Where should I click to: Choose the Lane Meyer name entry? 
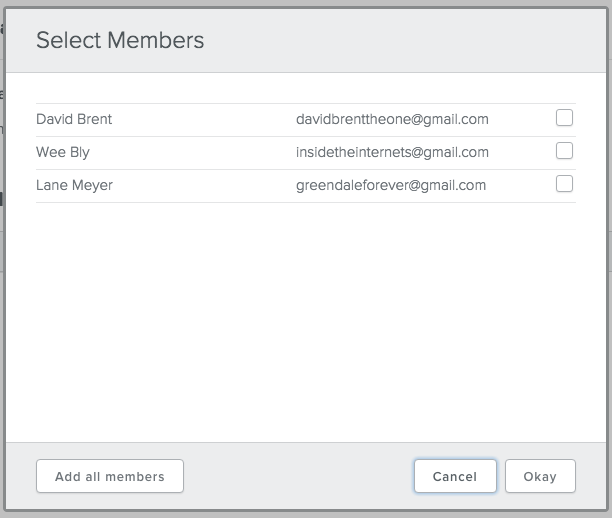[x=74, y=185]
